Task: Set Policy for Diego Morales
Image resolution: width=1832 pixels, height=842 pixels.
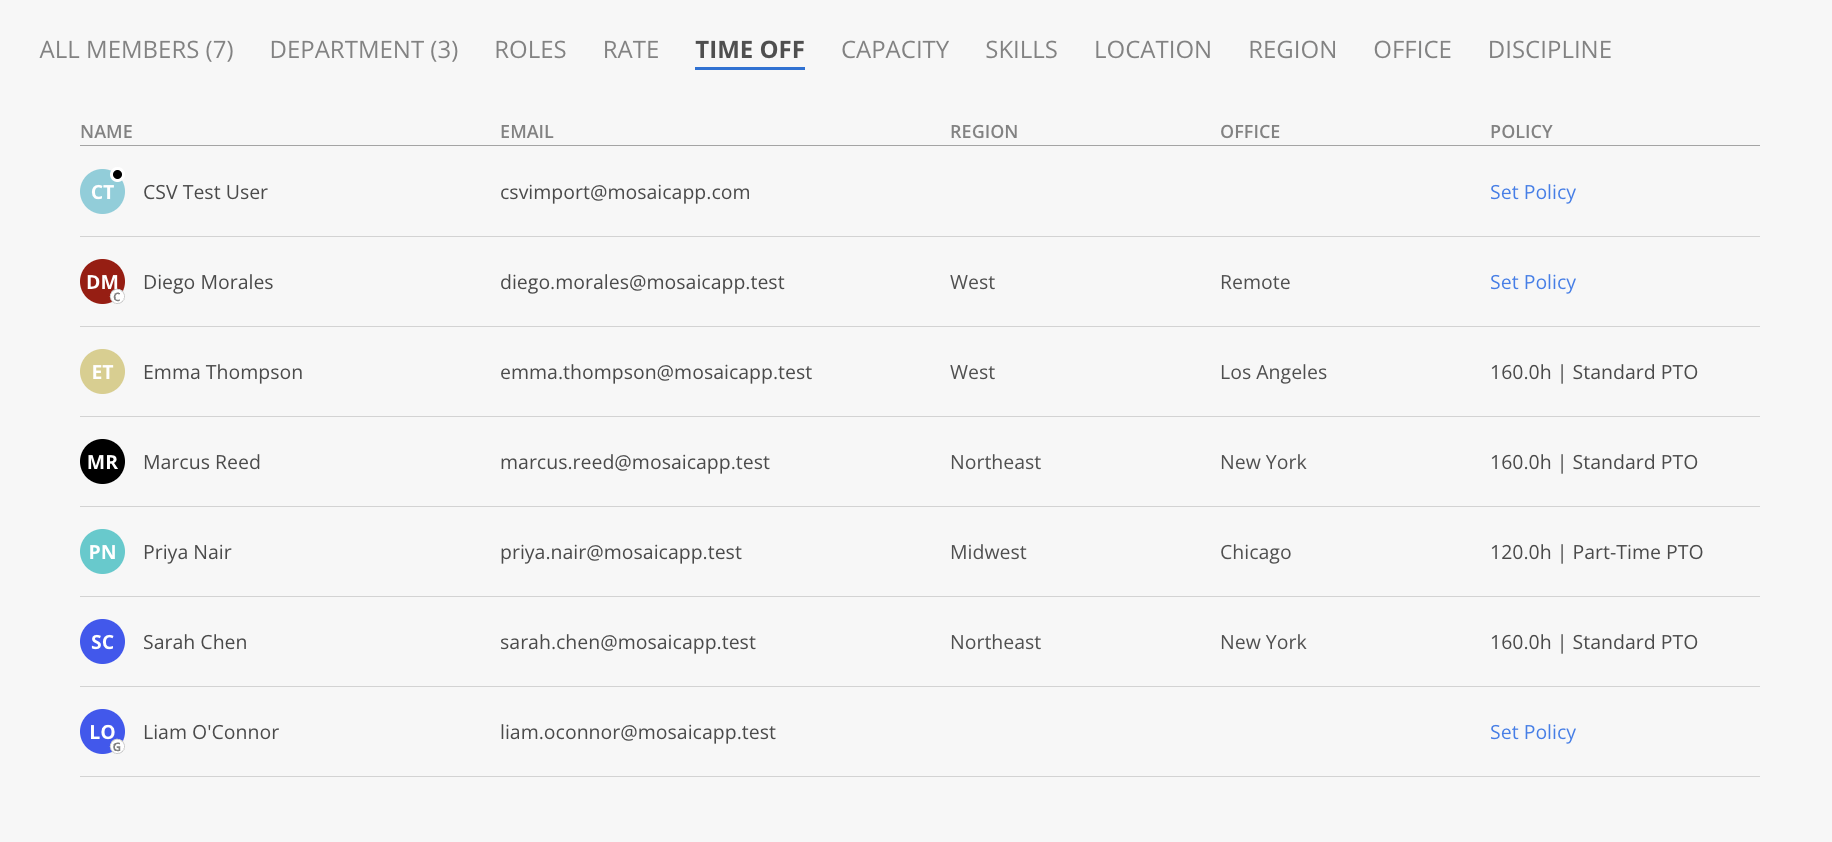Action: click(1533, 282)
